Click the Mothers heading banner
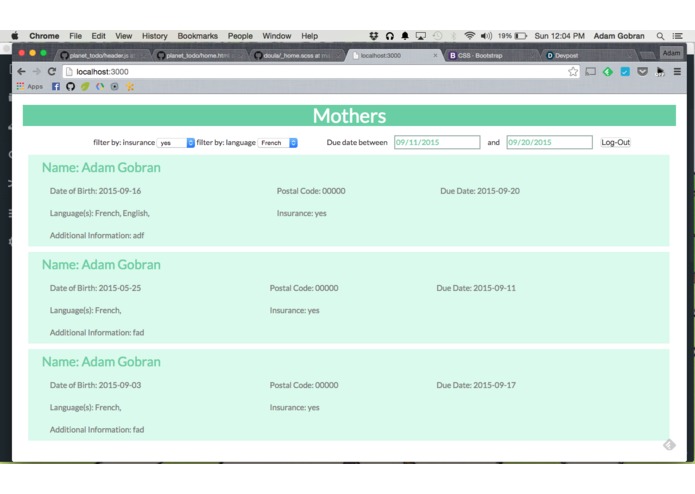695x494 pixels. coord(349,116)
